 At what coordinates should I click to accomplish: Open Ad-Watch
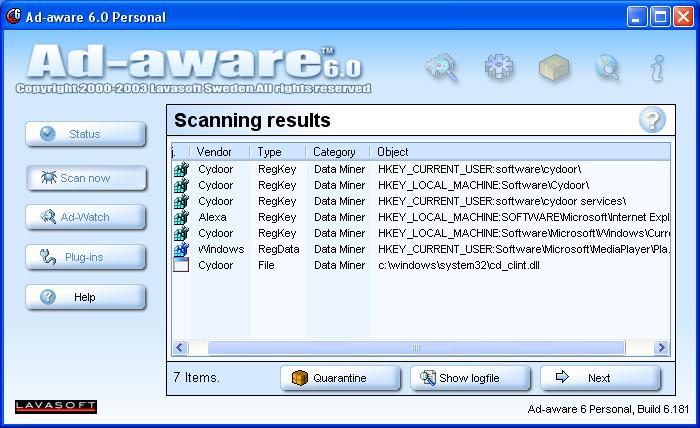(85, 217)
